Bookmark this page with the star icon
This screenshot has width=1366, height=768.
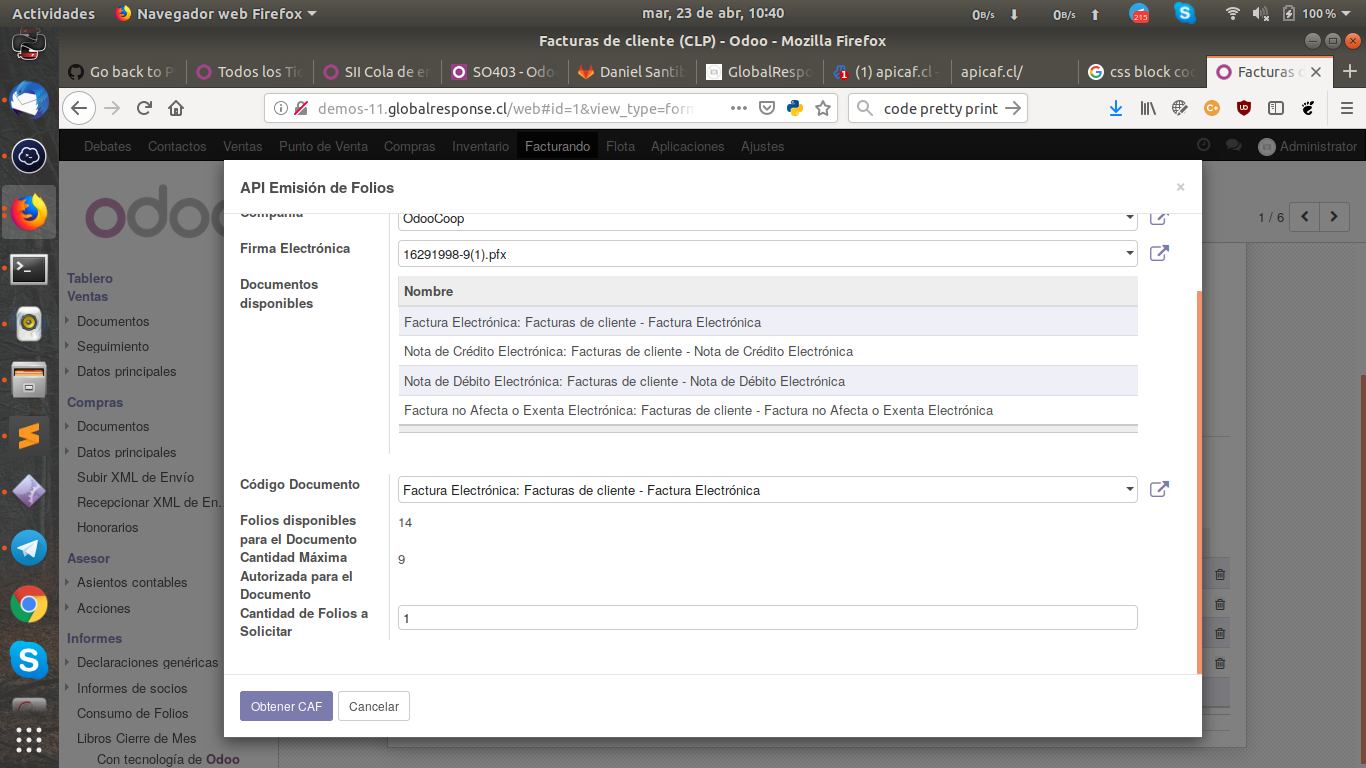pyautogui.click(x=822, y=108)
